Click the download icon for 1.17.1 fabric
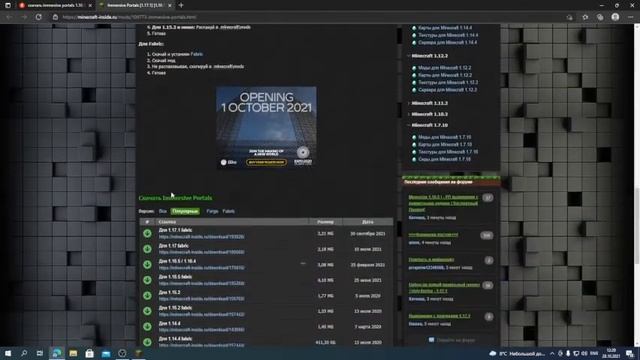This screenshot has width=640, height=360. (147, 233)
